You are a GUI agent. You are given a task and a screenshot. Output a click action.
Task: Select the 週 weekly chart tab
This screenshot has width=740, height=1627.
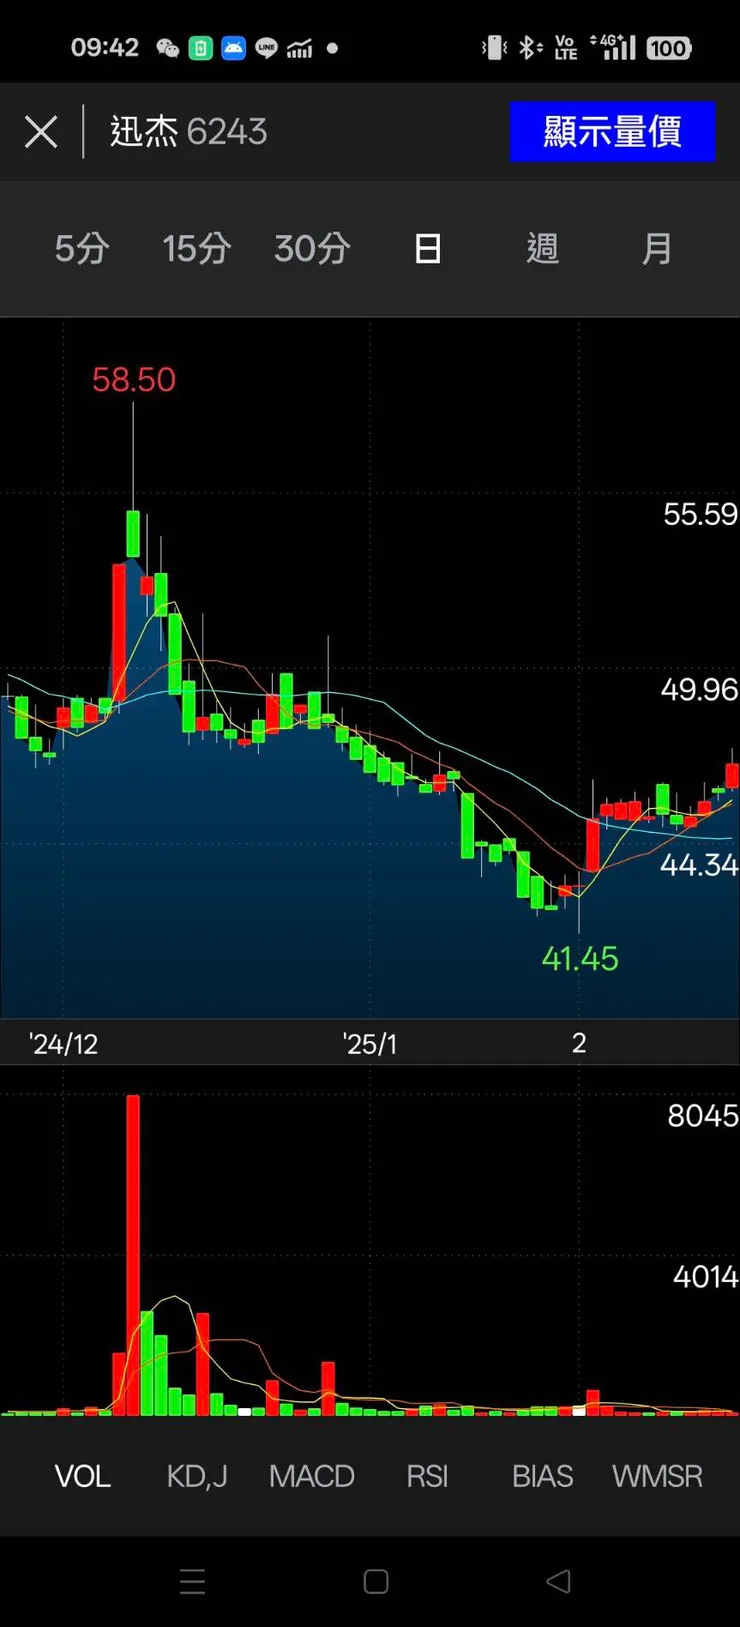click(543, 248)
